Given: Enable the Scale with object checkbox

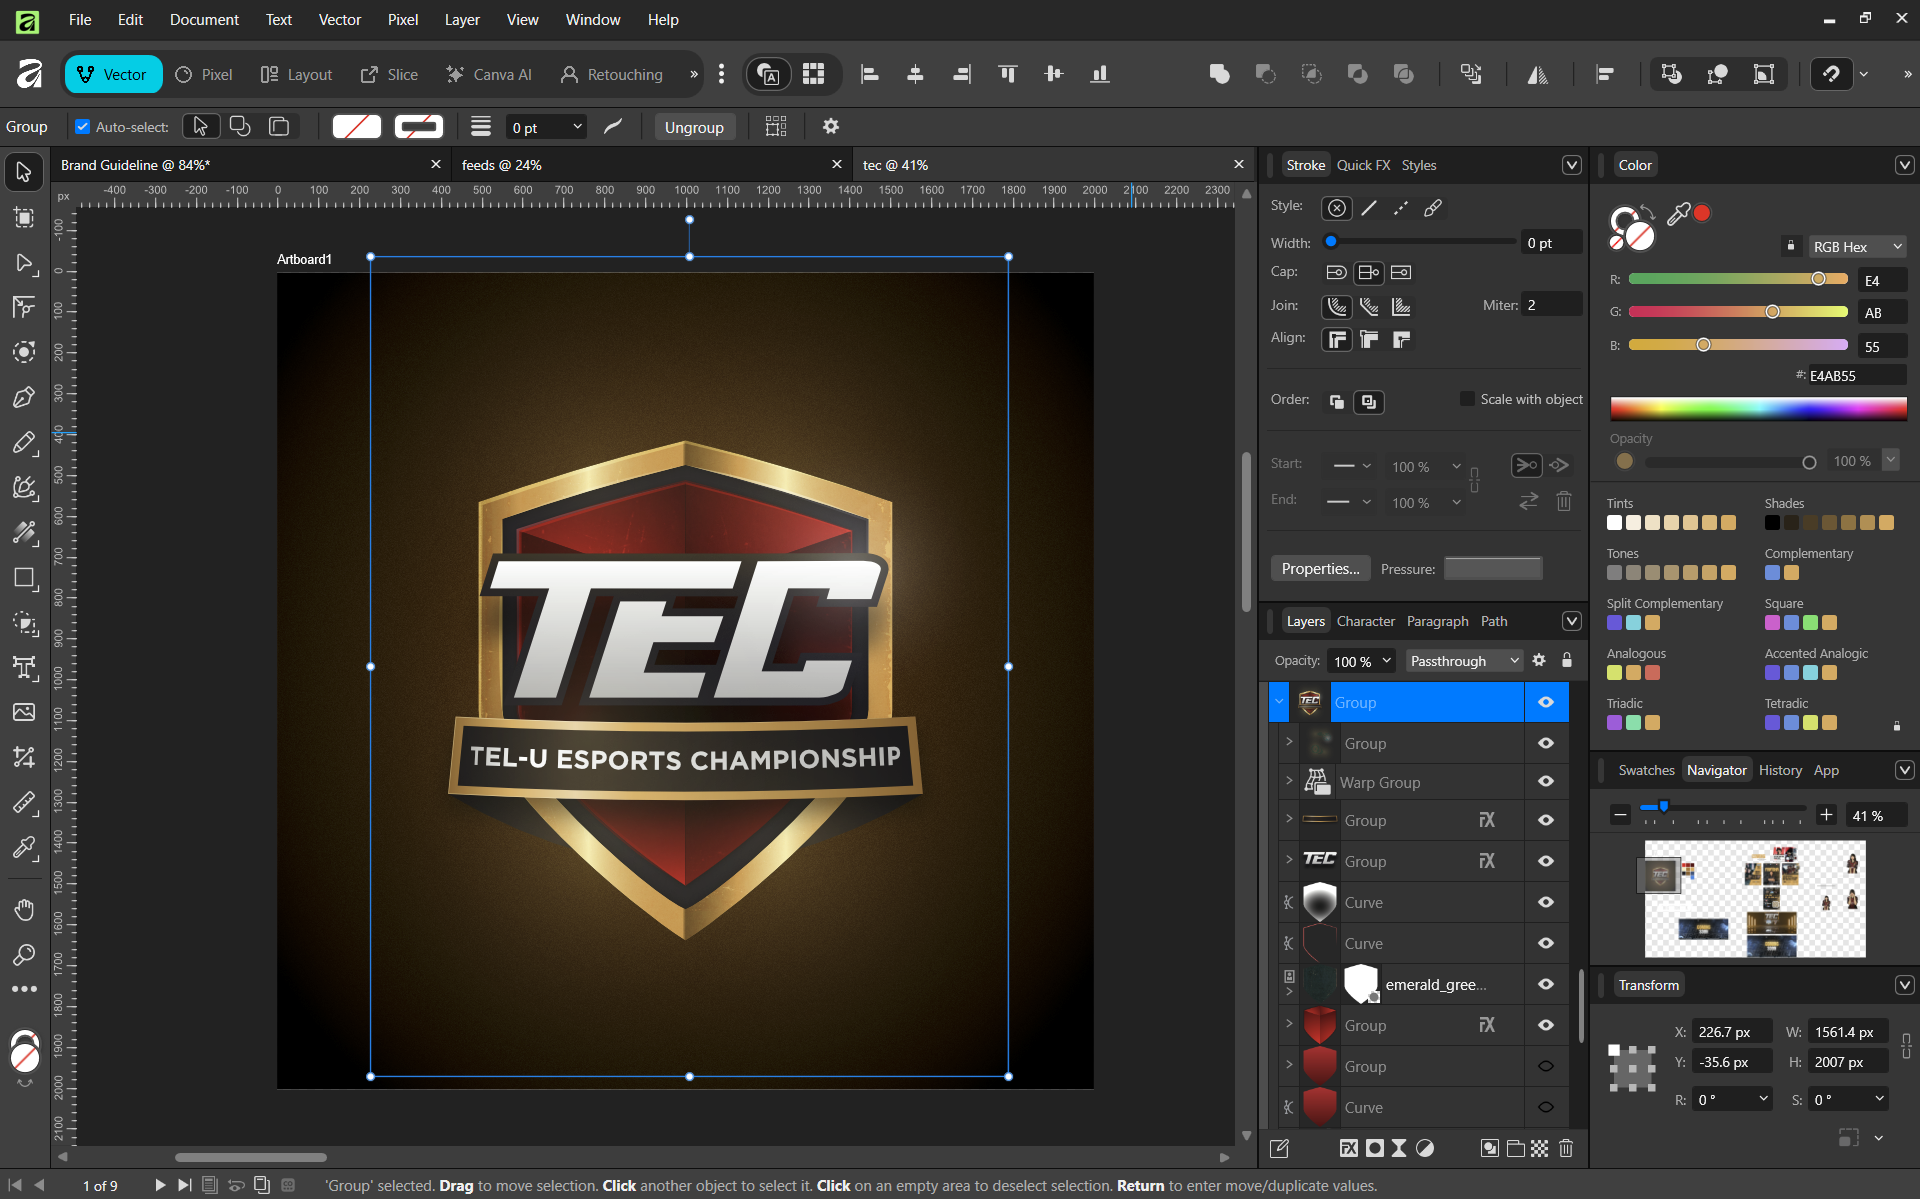Looking at the screenshot, I should [1467, 399].
